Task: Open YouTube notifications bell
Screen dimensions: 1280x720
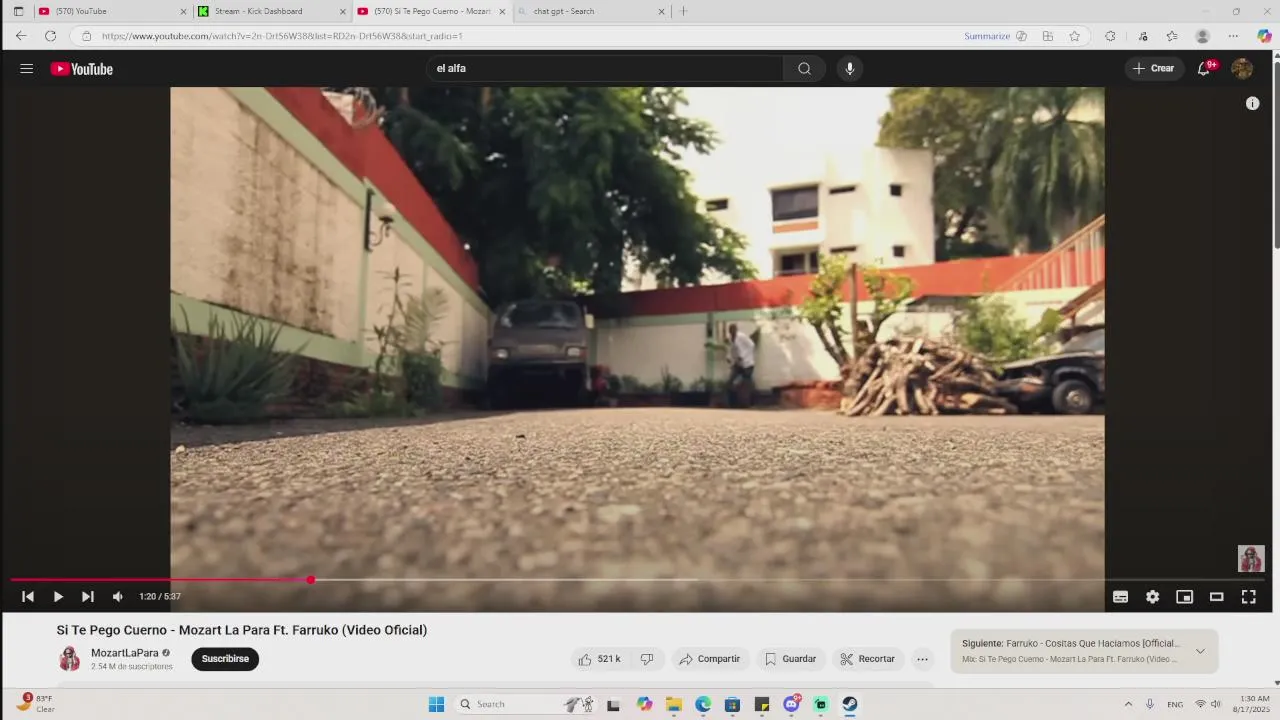Action: tap(1205, 68)
